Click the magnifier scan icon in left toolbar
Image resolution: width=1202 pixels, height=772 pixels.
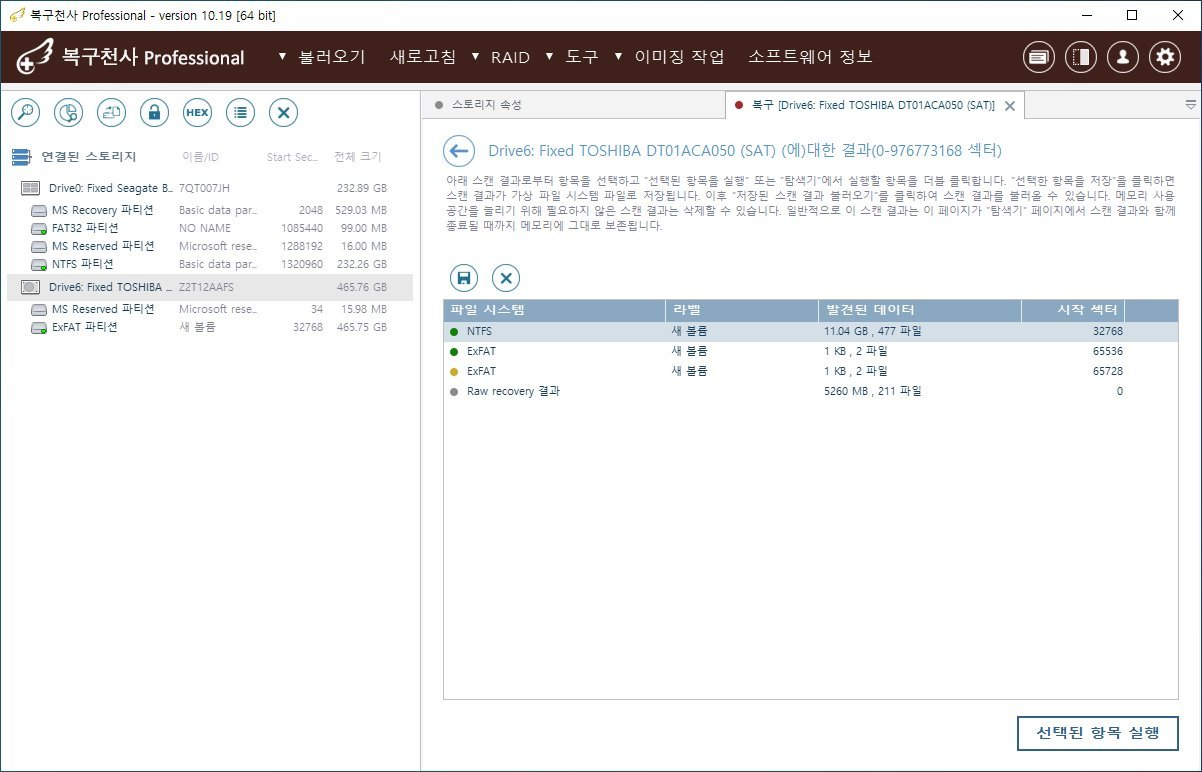[25, 113]
